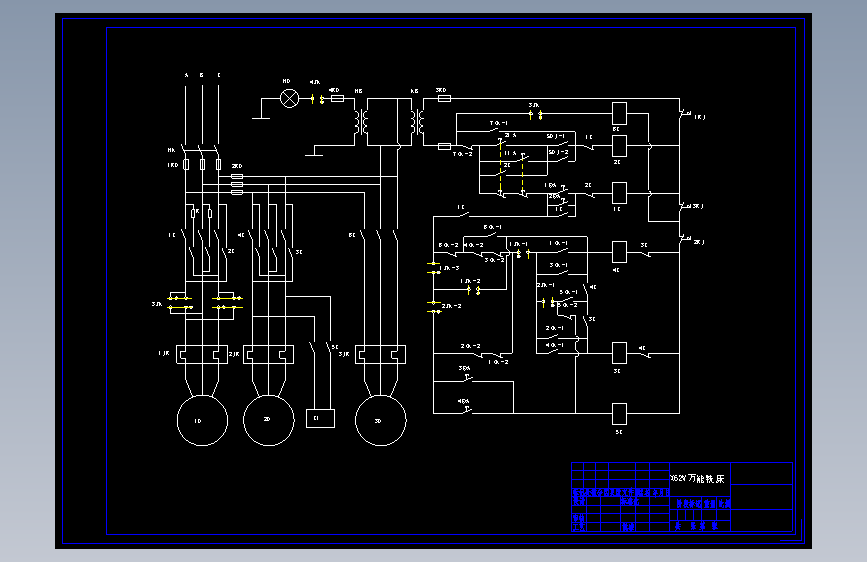Click the title text X62W 万能铣床
867x562 pixels.
point(697,478)
